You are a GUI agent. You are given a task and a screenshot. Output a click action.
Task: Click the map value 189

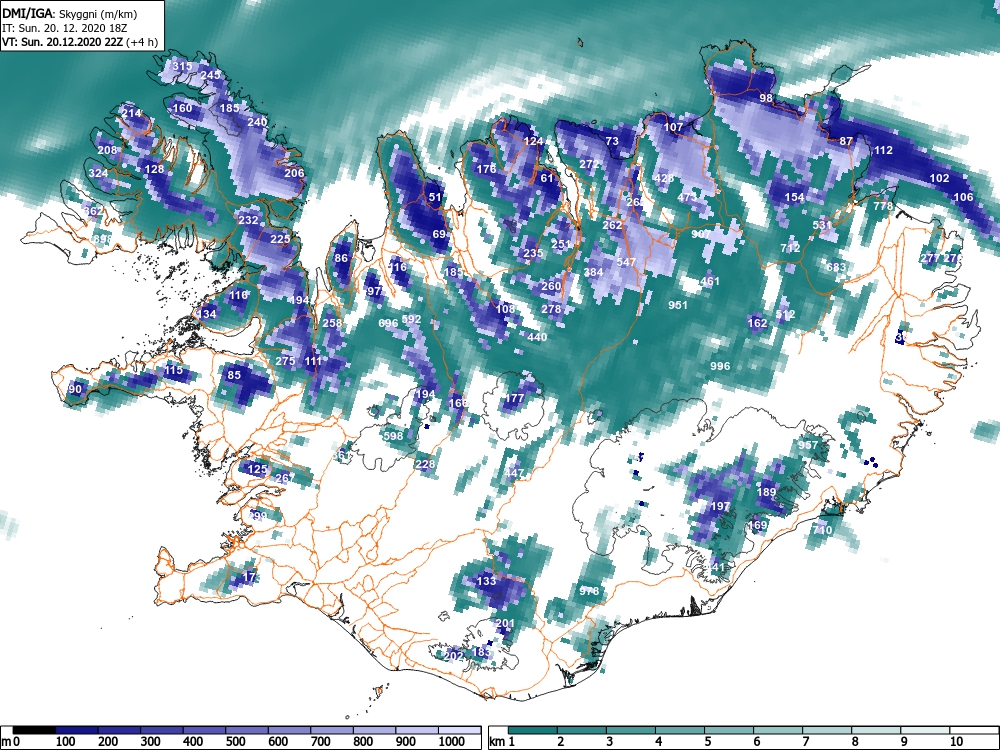[766, 492]
